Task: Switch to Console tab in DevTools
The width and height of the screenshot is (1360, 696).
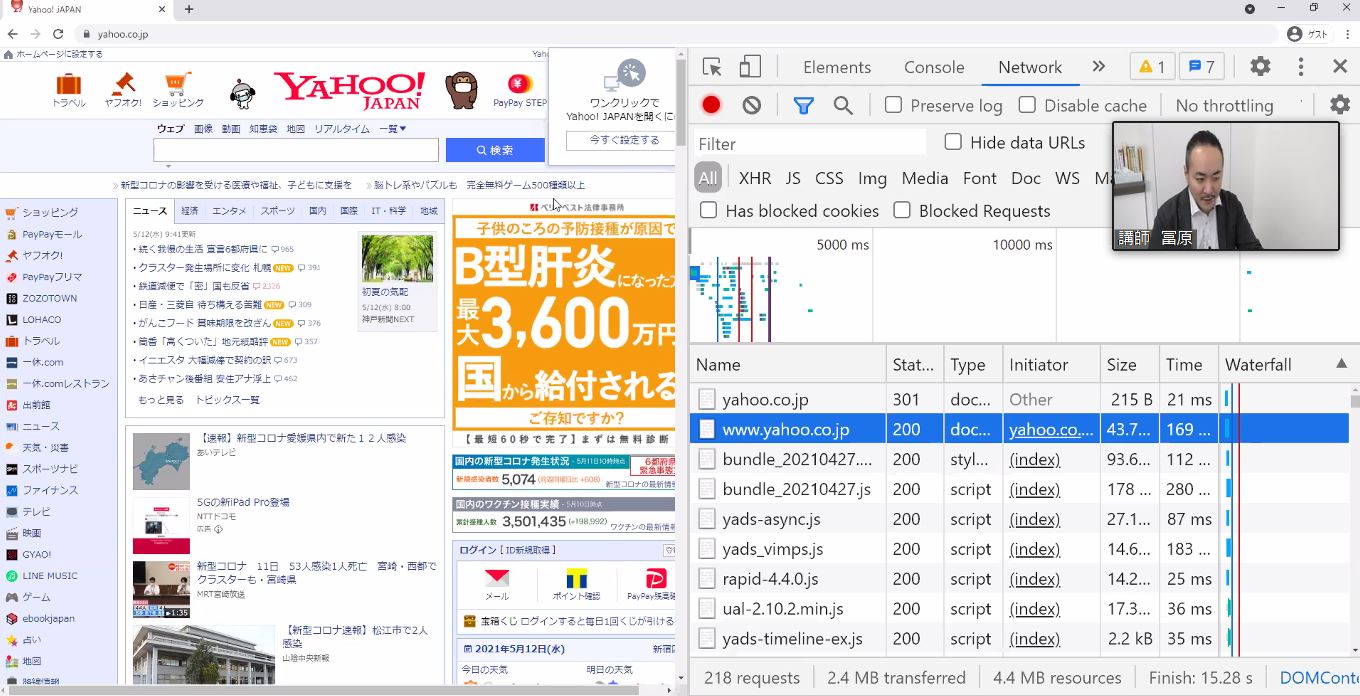Action: pyautogui.click(x=934, y=67)
